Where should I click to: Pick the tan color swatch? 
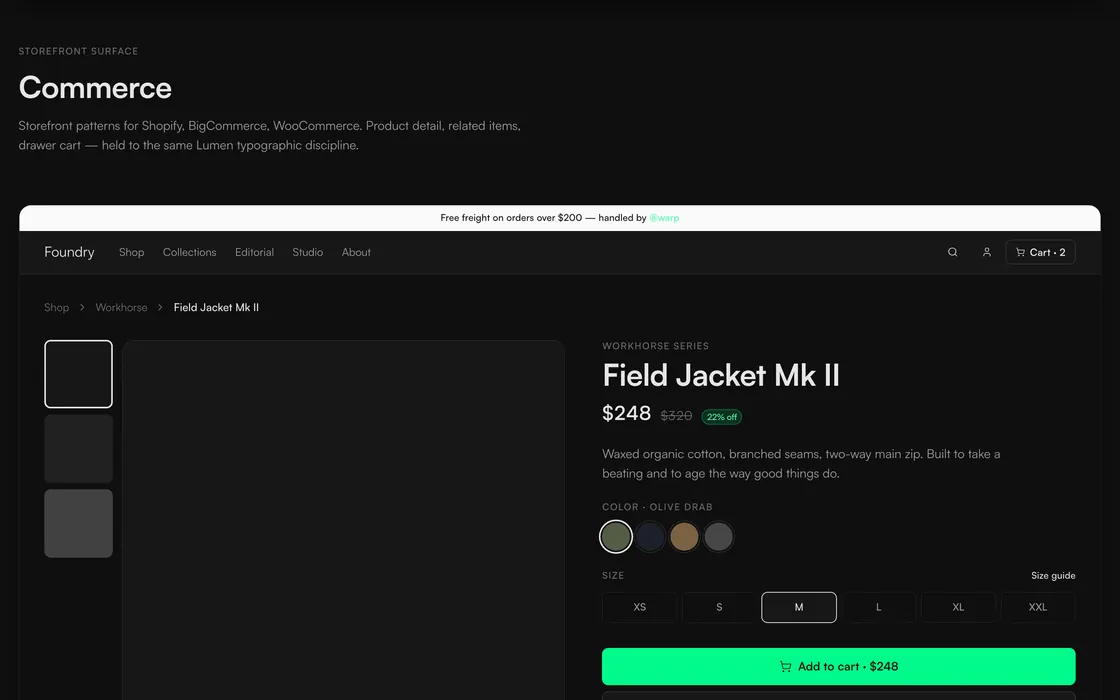(684, 536)
